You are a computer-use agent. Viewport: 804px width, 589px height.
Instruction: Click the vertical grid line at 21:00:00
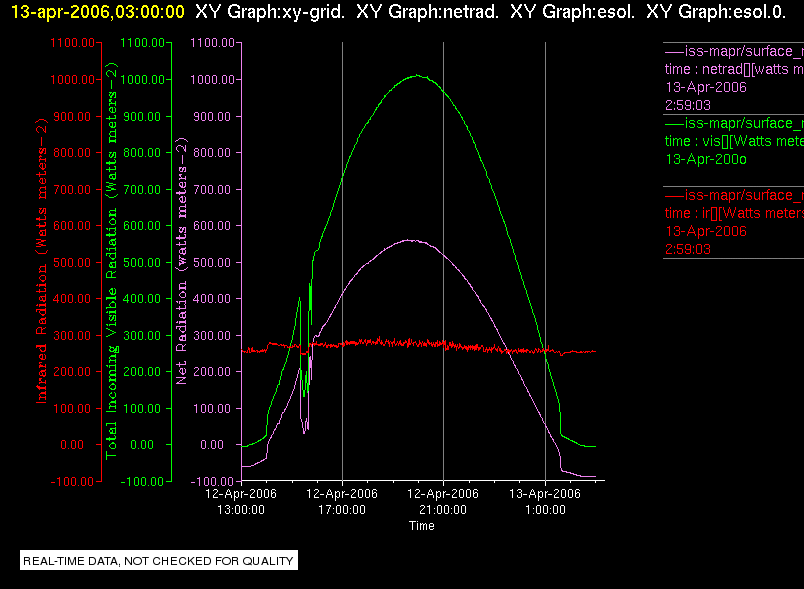(x=444, y=261)
